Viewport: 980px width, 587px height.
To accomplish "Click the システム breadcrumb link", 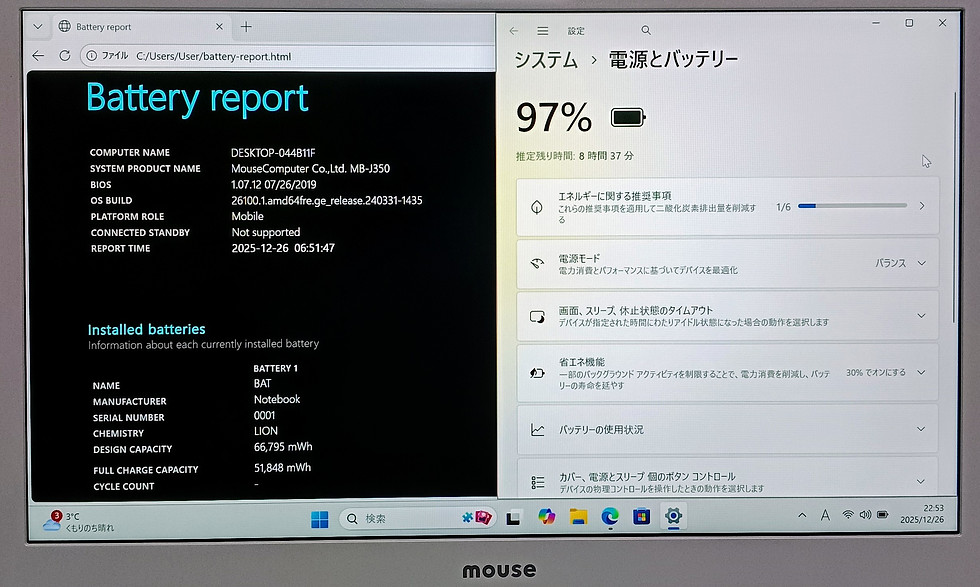I will coord(546,60).
